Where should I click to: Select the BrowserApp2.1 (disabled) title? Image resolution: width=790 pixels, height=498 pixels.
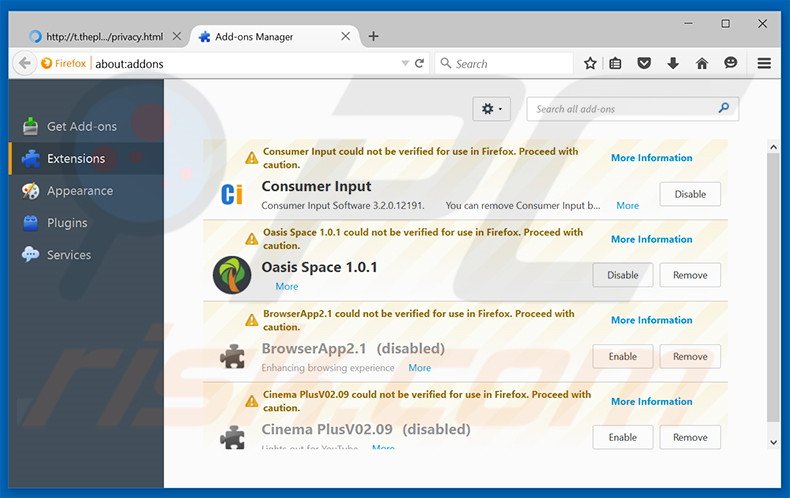click(x=353, y=349)
